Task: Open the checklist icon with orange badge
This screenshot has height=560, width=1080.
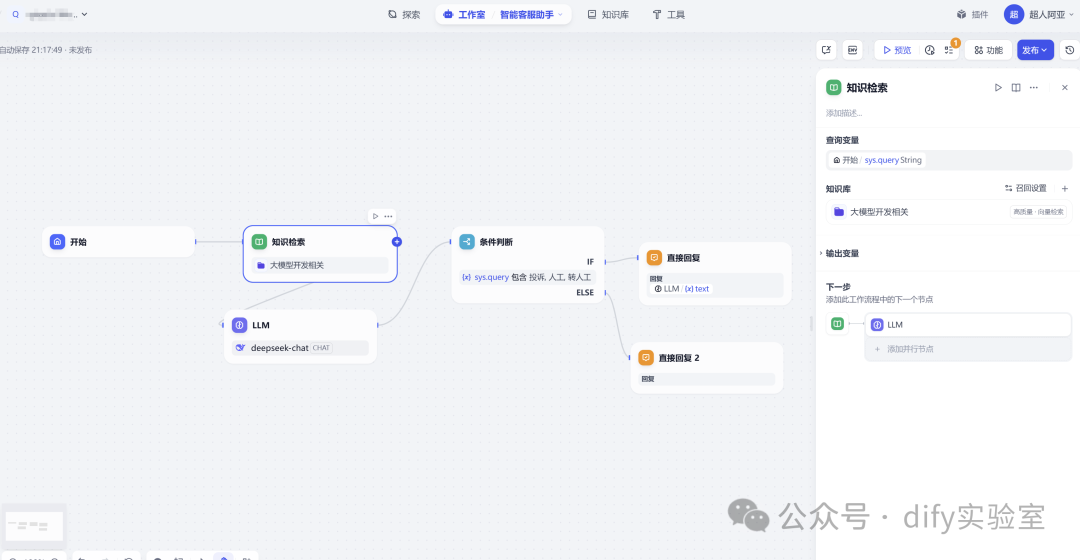Action: click(949, 50)
